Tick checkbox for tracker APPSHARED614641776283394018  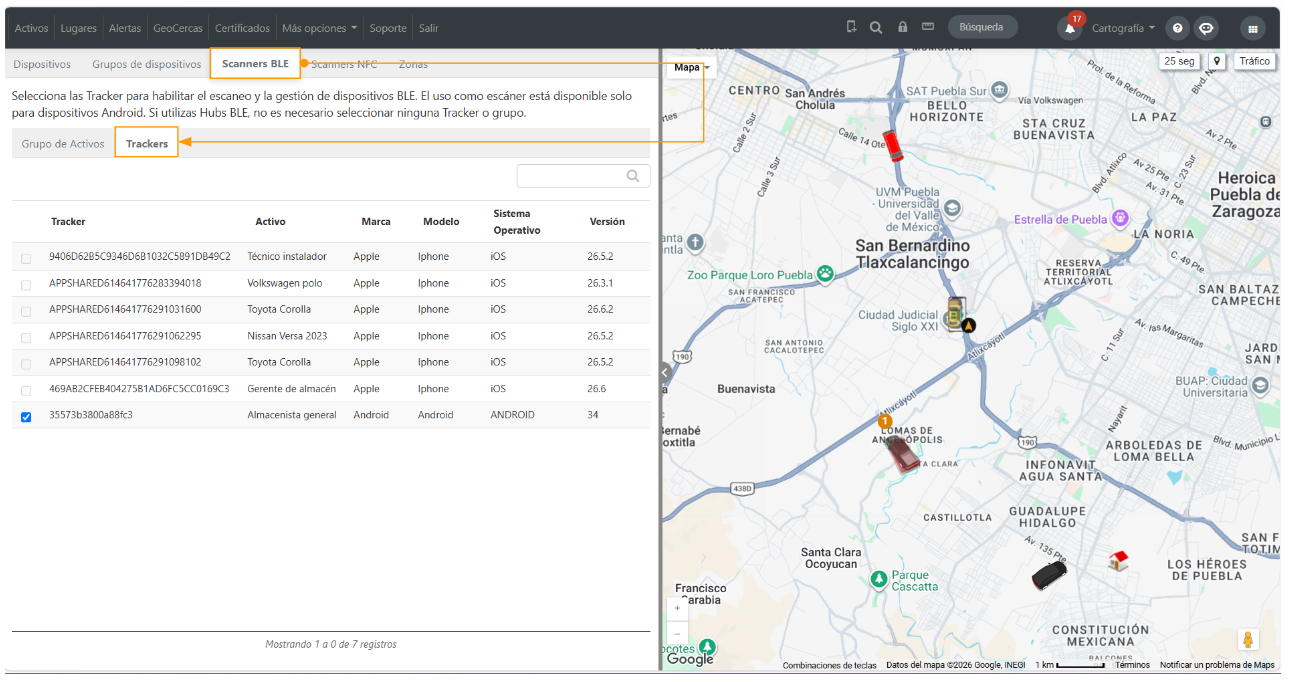pos(26,285)
